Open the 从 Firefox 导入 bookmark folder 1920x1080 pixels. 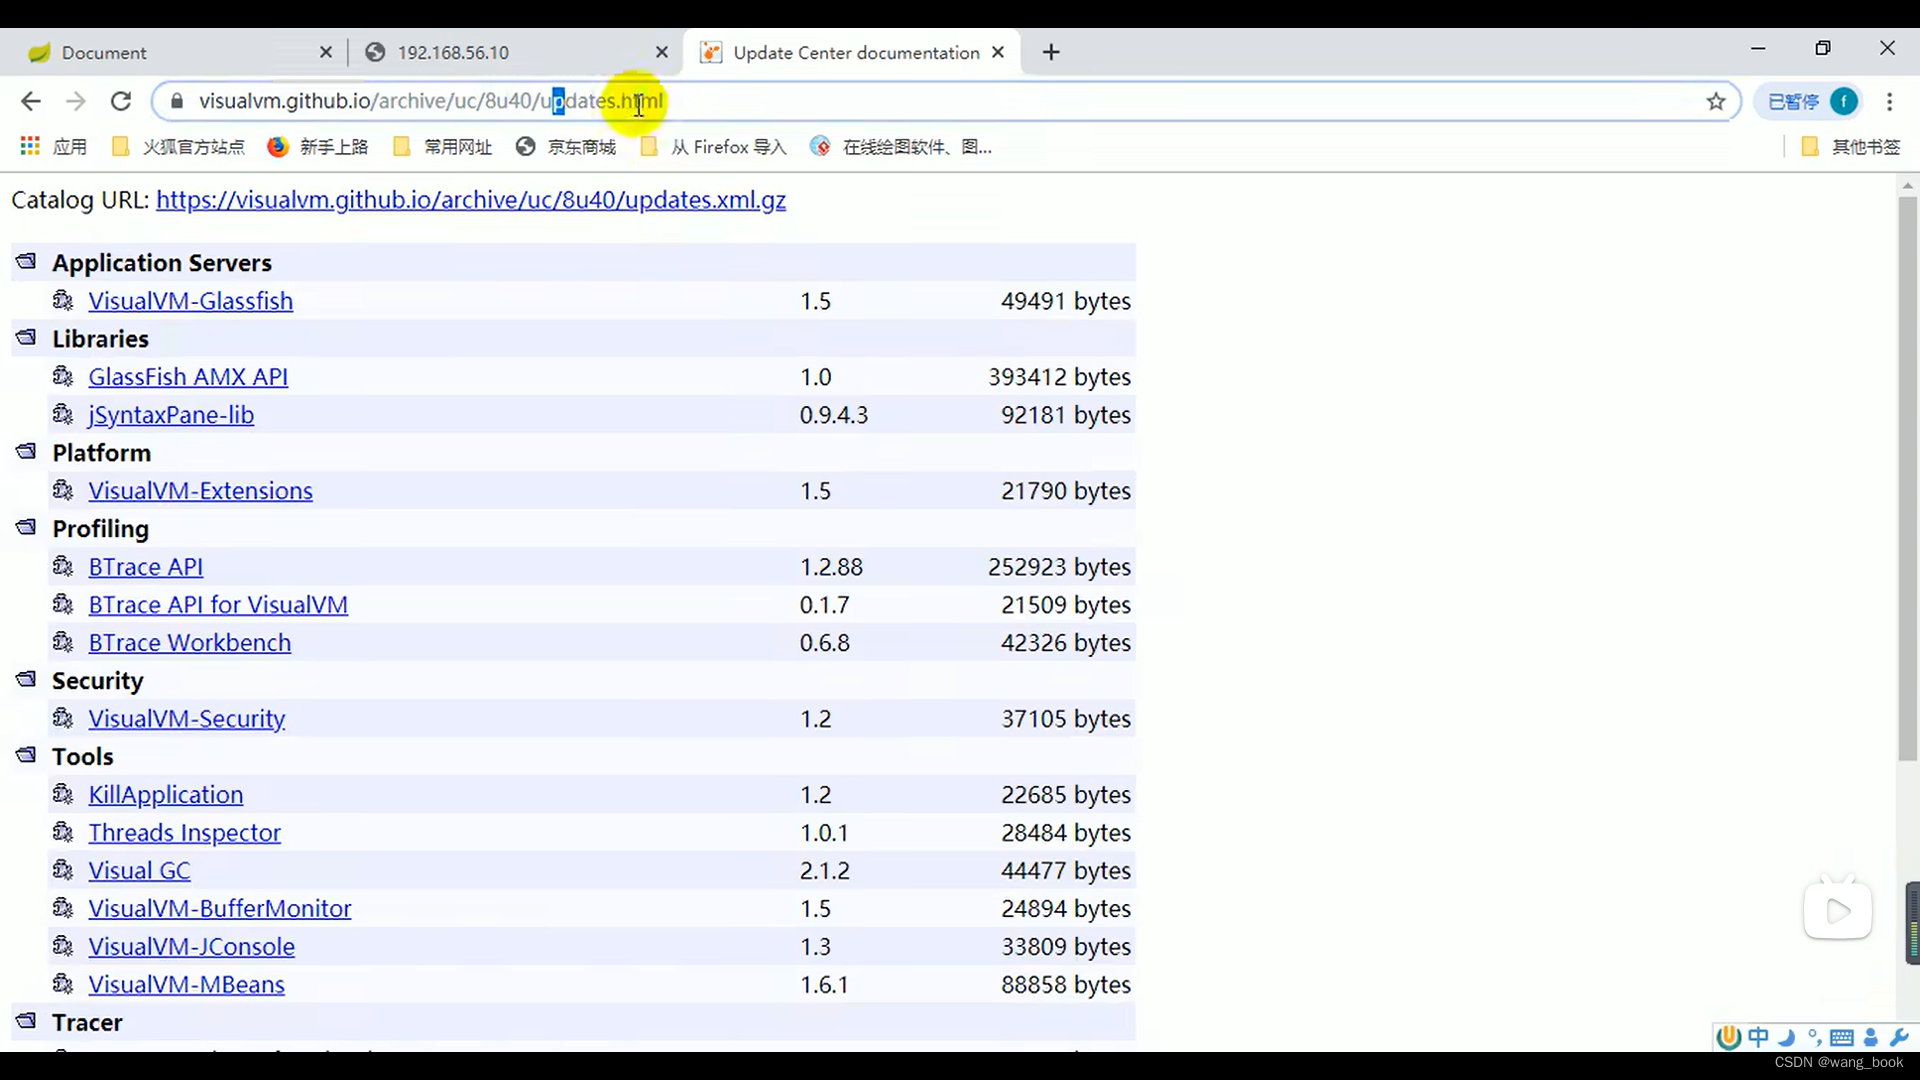714,147
